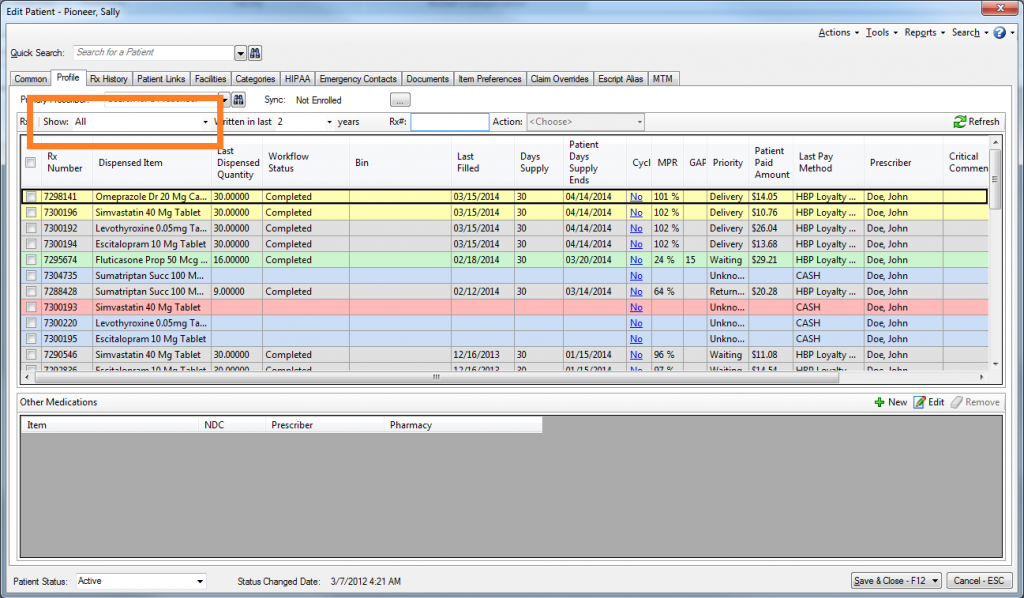Add a new other medication with New
The image size is (1024, 598).
(879, 402)
